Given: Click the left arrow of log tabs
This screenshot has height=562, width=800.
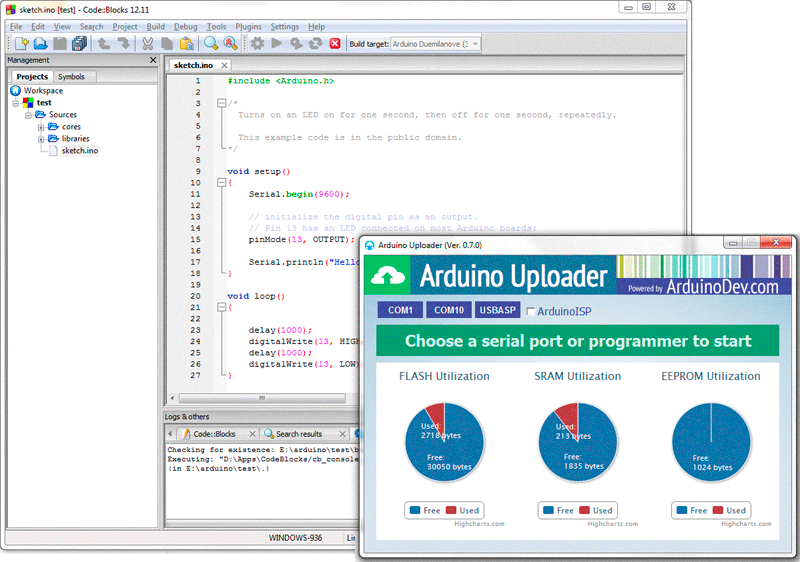Looking at the screenshot, I should 170,434.
